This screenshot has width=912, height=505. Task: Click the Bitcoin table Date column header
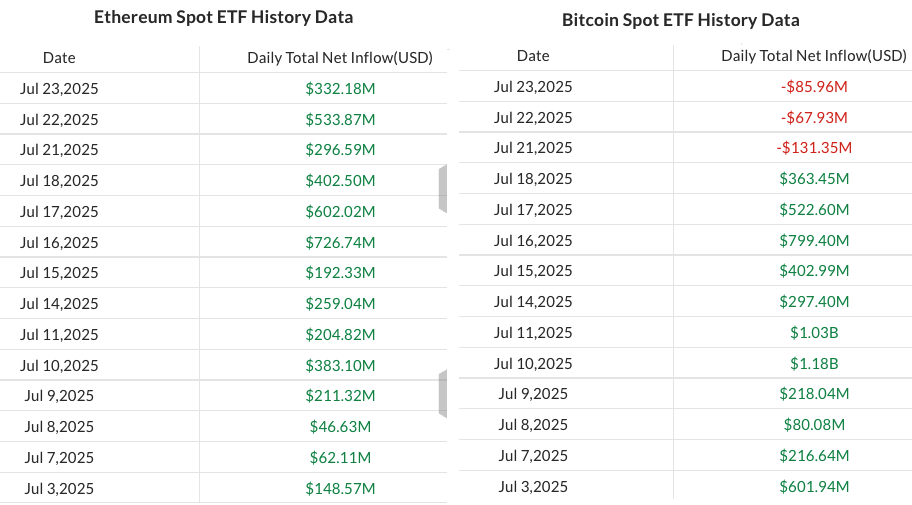(x=533, y=56)
